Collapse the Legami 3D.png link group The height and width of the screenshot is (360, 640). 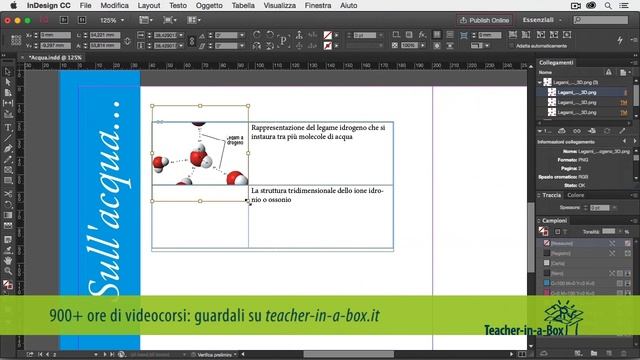pos(540,82)
